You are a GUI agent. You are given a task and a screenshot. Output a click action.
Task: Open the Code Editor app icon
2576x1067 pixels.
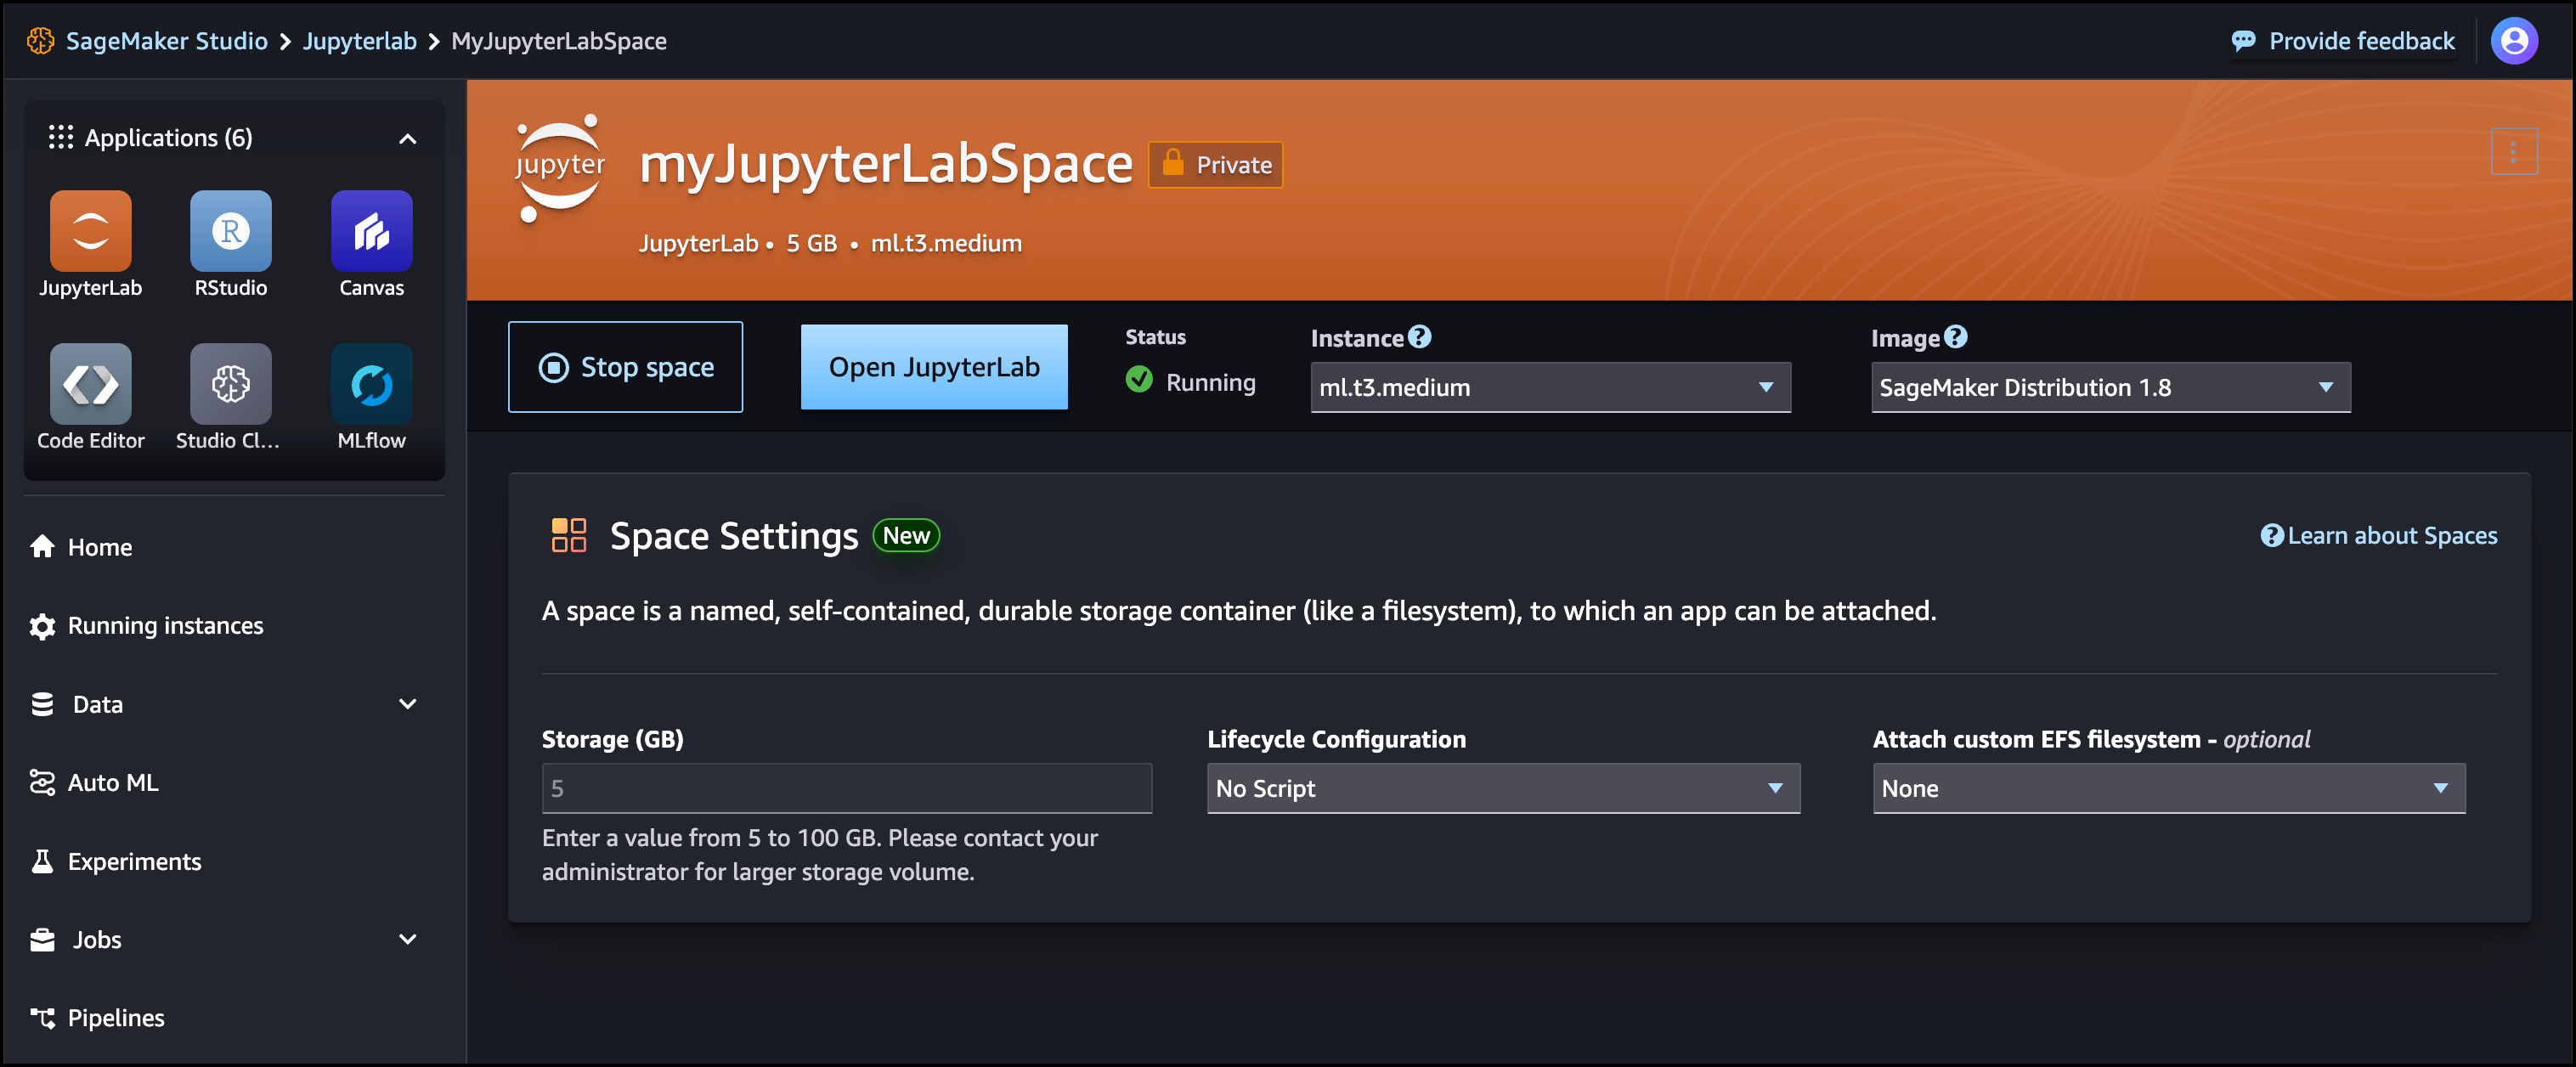point(90,384)
